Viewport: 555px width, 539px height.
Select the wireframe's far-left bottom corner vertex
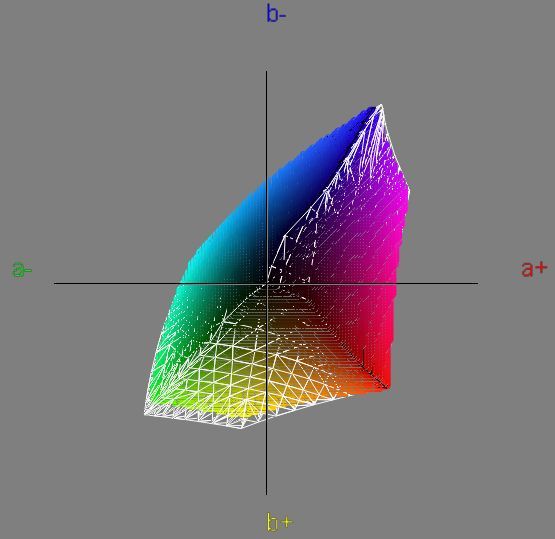point(144,413)
